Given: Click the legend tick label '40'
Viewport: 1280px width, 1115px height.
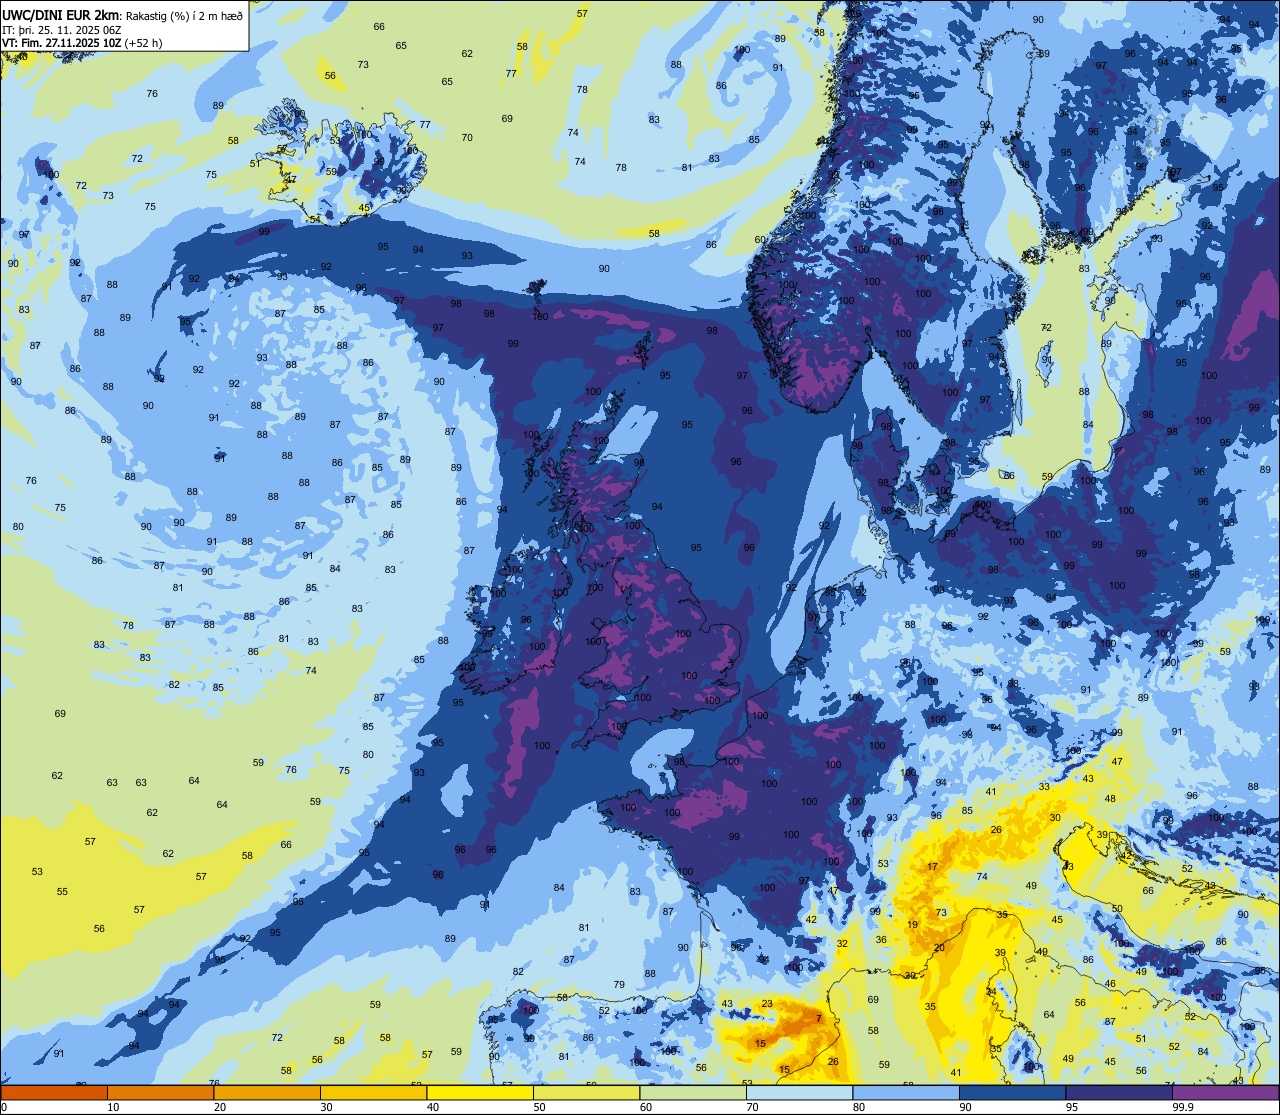Looking at the screenshot, I should pos(433,1107).
